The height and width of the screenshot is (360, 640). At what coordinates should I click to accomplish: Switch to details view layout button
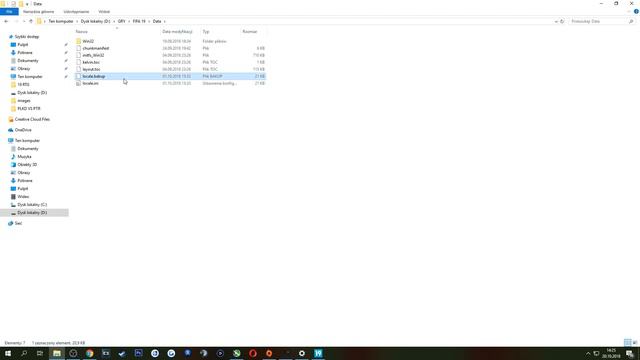pos(627,343)
